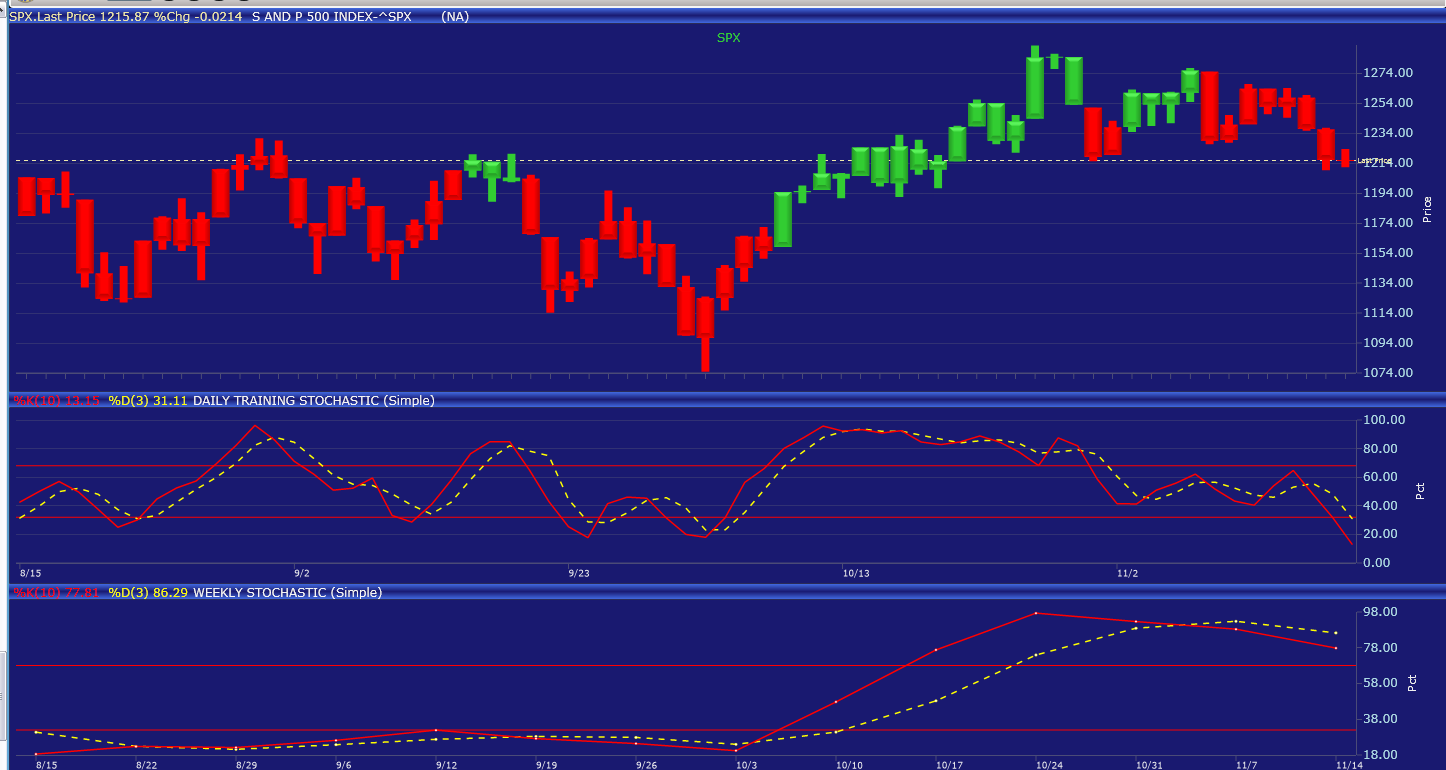Click the 9/26 date on weekly stochastic axis

(646, 765)
